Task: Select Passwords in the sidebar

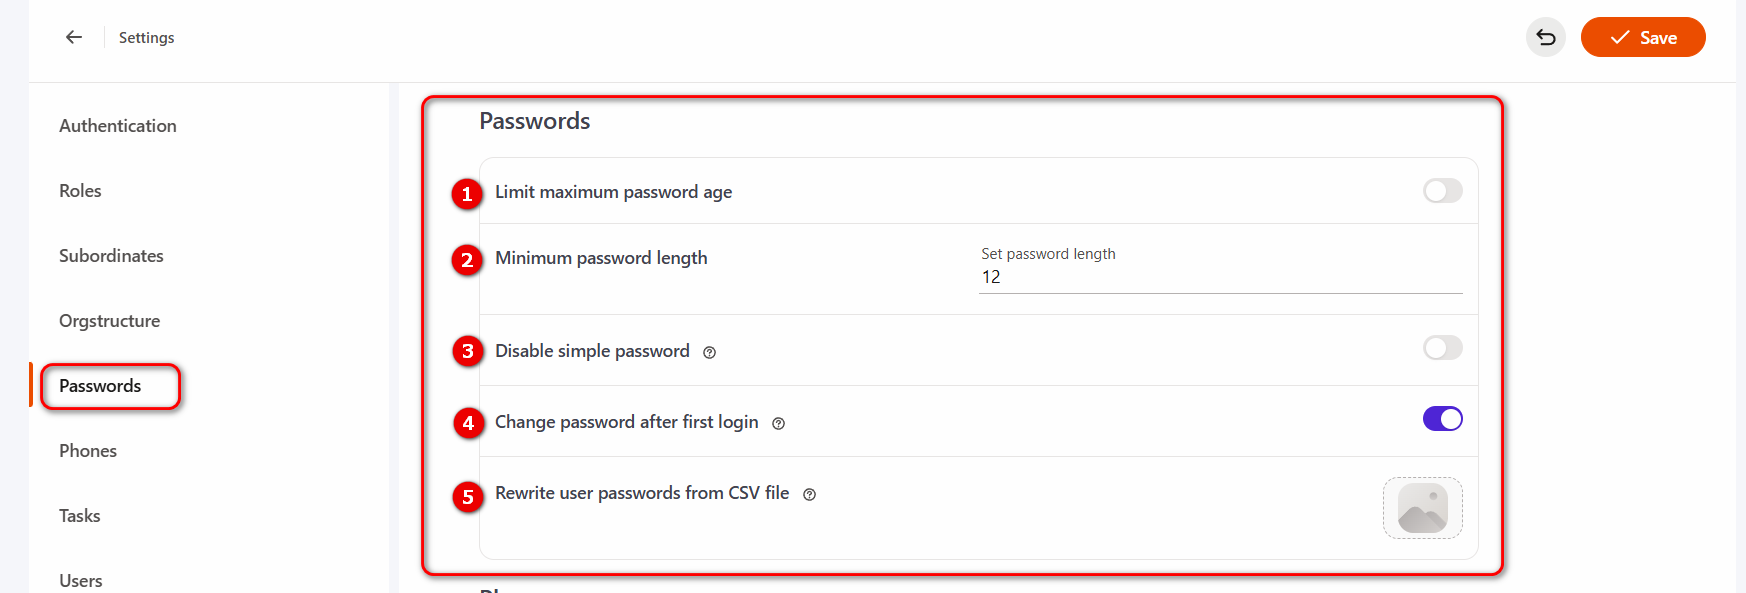Action: pyautogui.click(x=100, y=386)
